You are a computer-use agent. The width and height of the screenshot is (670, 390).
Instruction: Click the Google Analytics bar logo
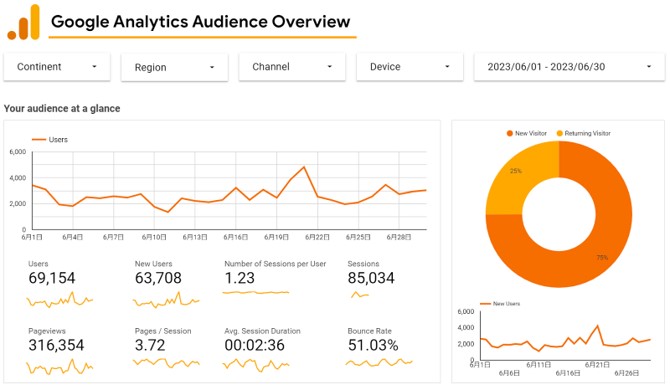tap(24, 22)
